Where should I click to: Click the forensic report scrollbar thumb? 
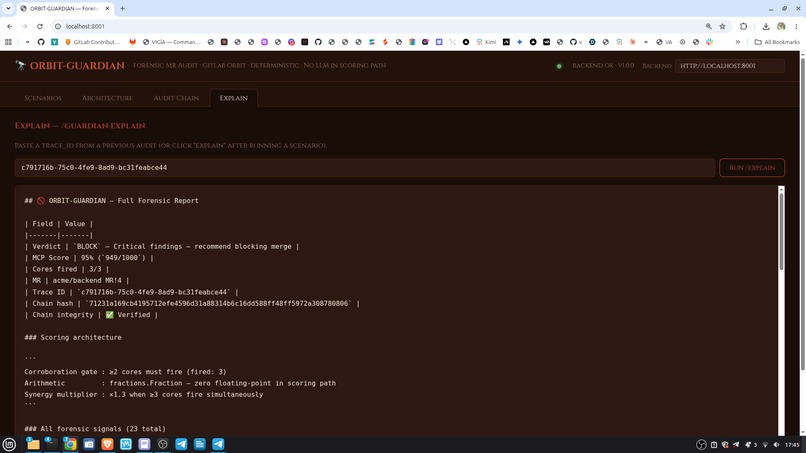(x=781, y=231)
